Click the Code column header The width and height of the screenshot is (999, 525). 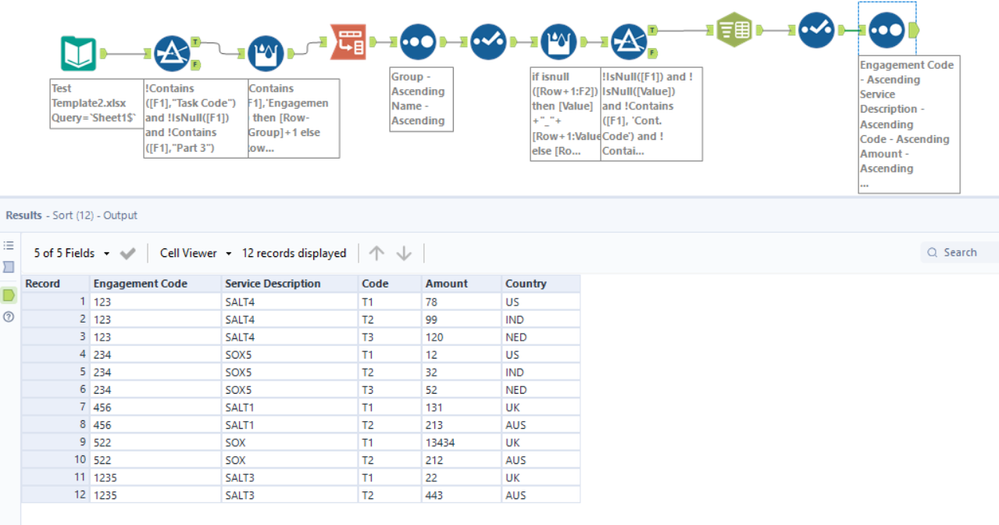click(x=389, y=284)
